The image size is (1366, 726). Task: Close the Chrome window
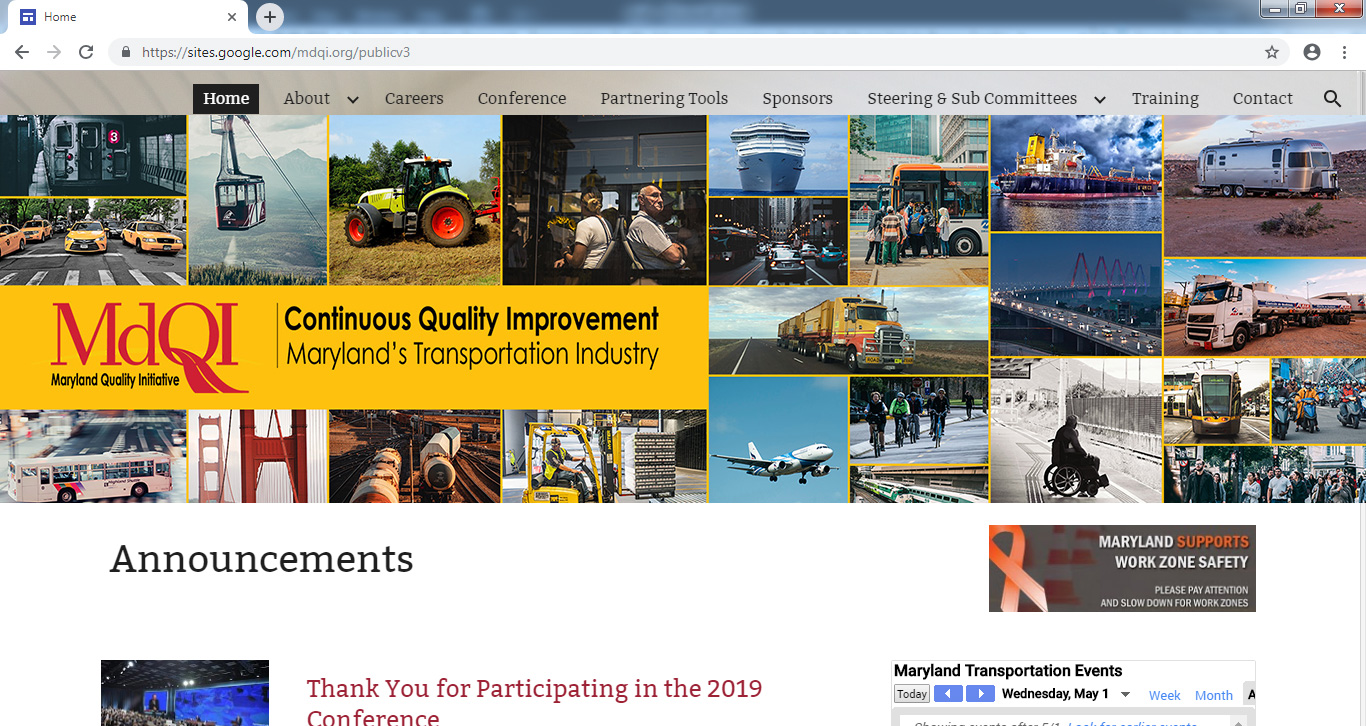pos(1338,8)
